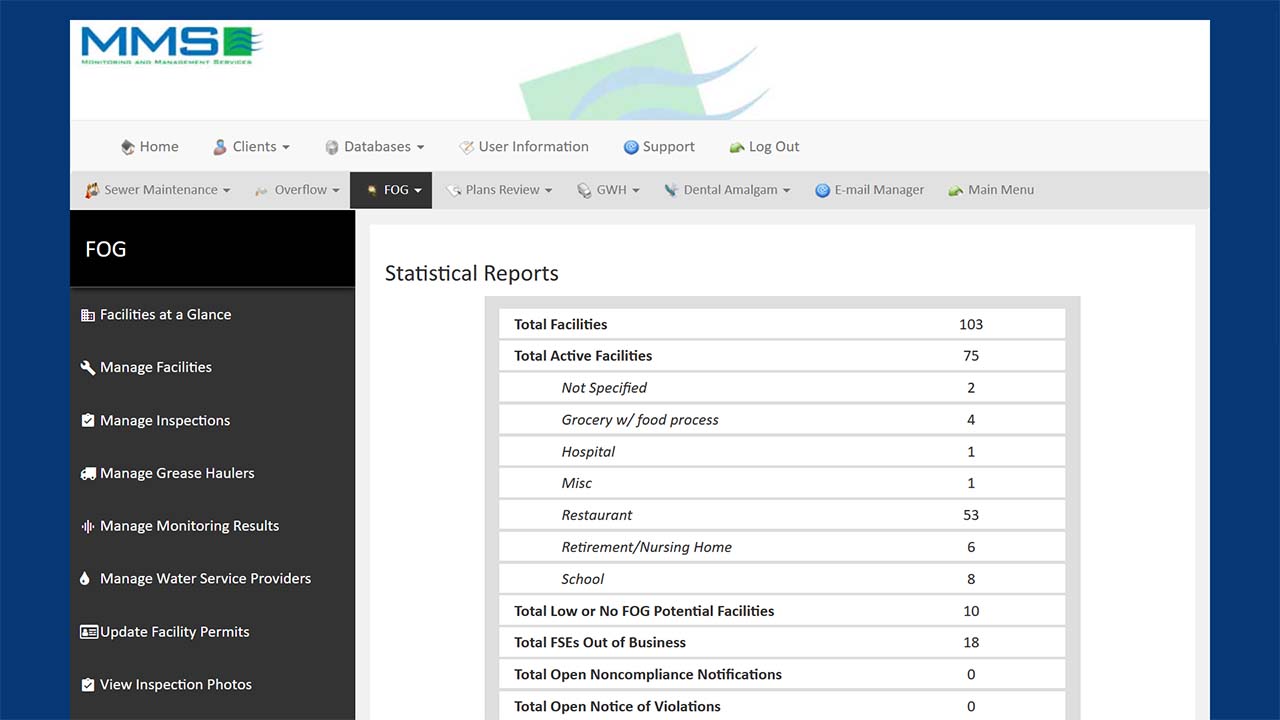
Task: Click the truck icon for Manage Grease Haulers
Action: click(88, 474)
